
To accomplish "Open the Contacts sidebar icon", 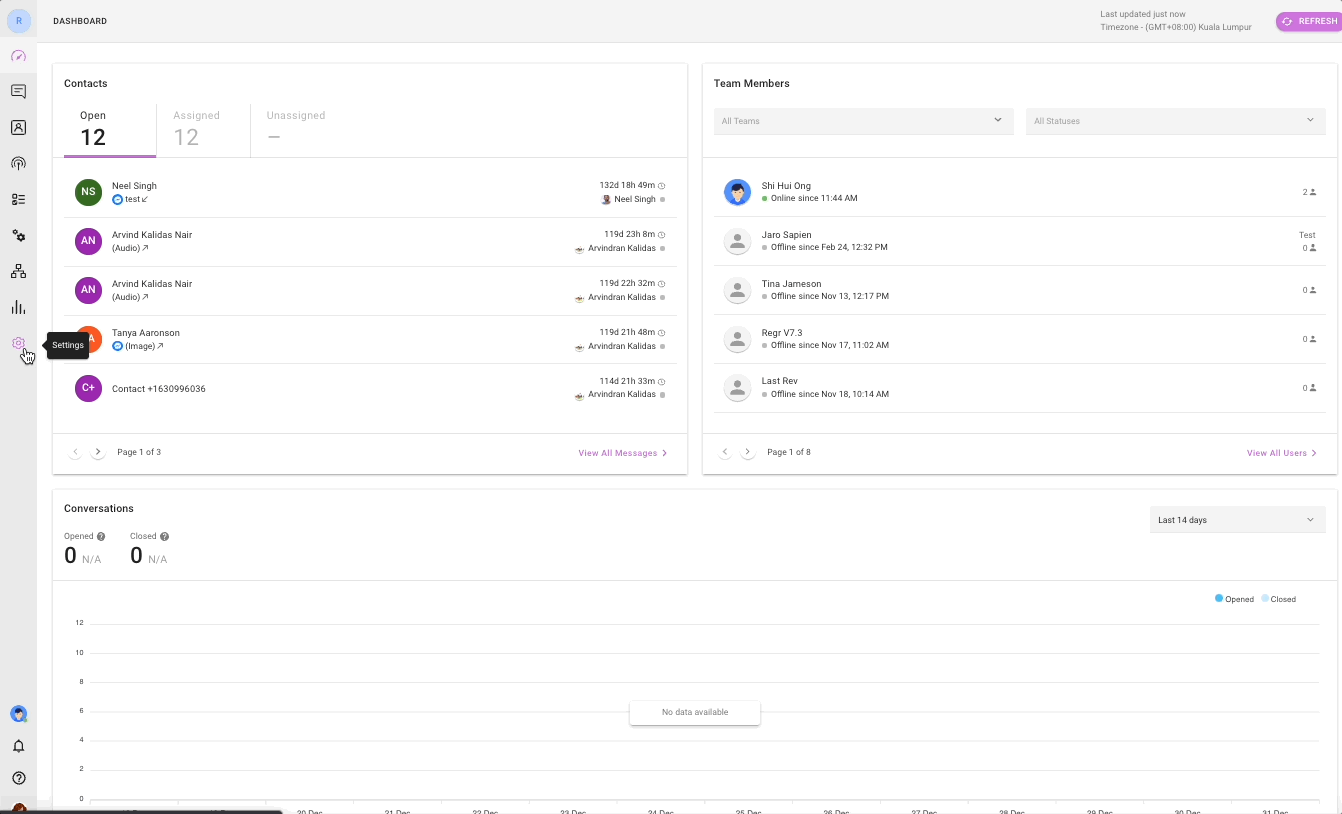I will (18, 128).
